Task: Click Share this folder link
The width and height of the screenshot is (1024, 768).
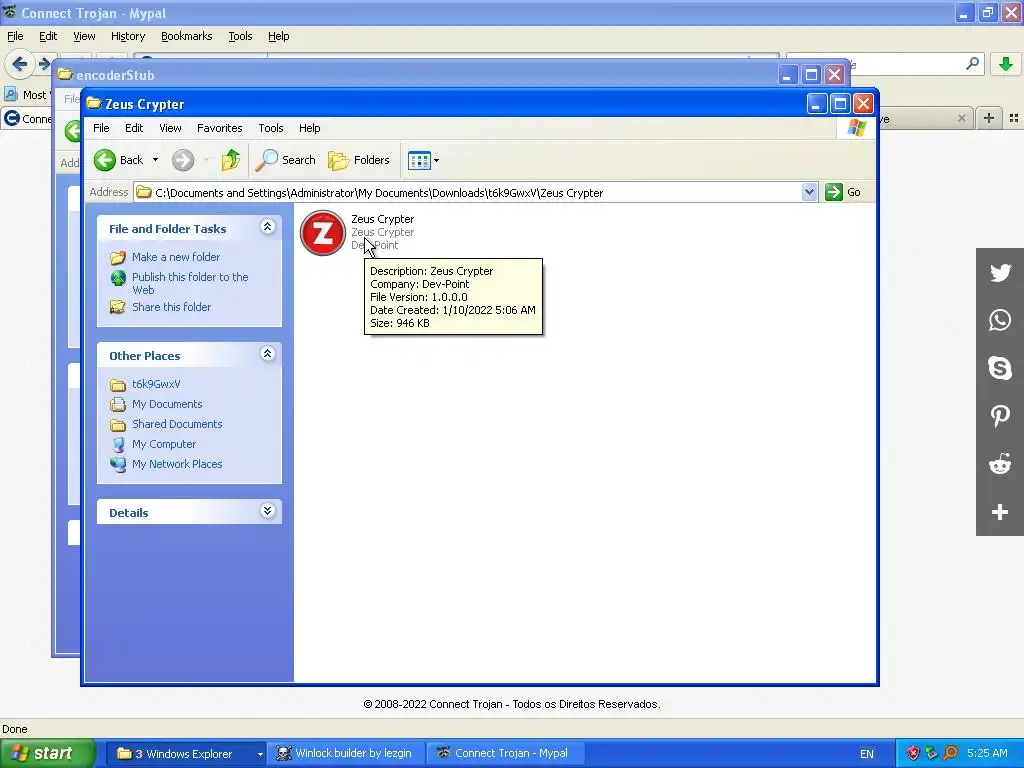Action: (x=171, y=307)
